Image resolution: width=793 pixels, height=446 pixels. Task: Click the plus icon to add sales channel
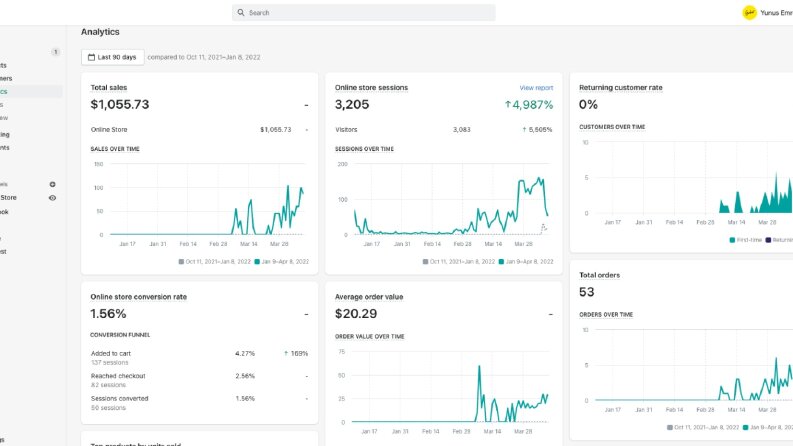coord(52,185)
